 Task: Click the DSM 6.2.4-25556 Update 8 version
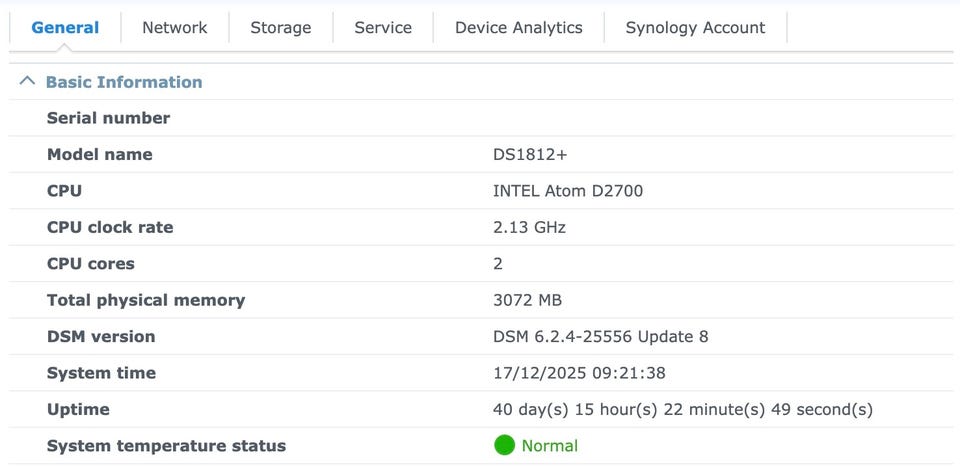601,337
